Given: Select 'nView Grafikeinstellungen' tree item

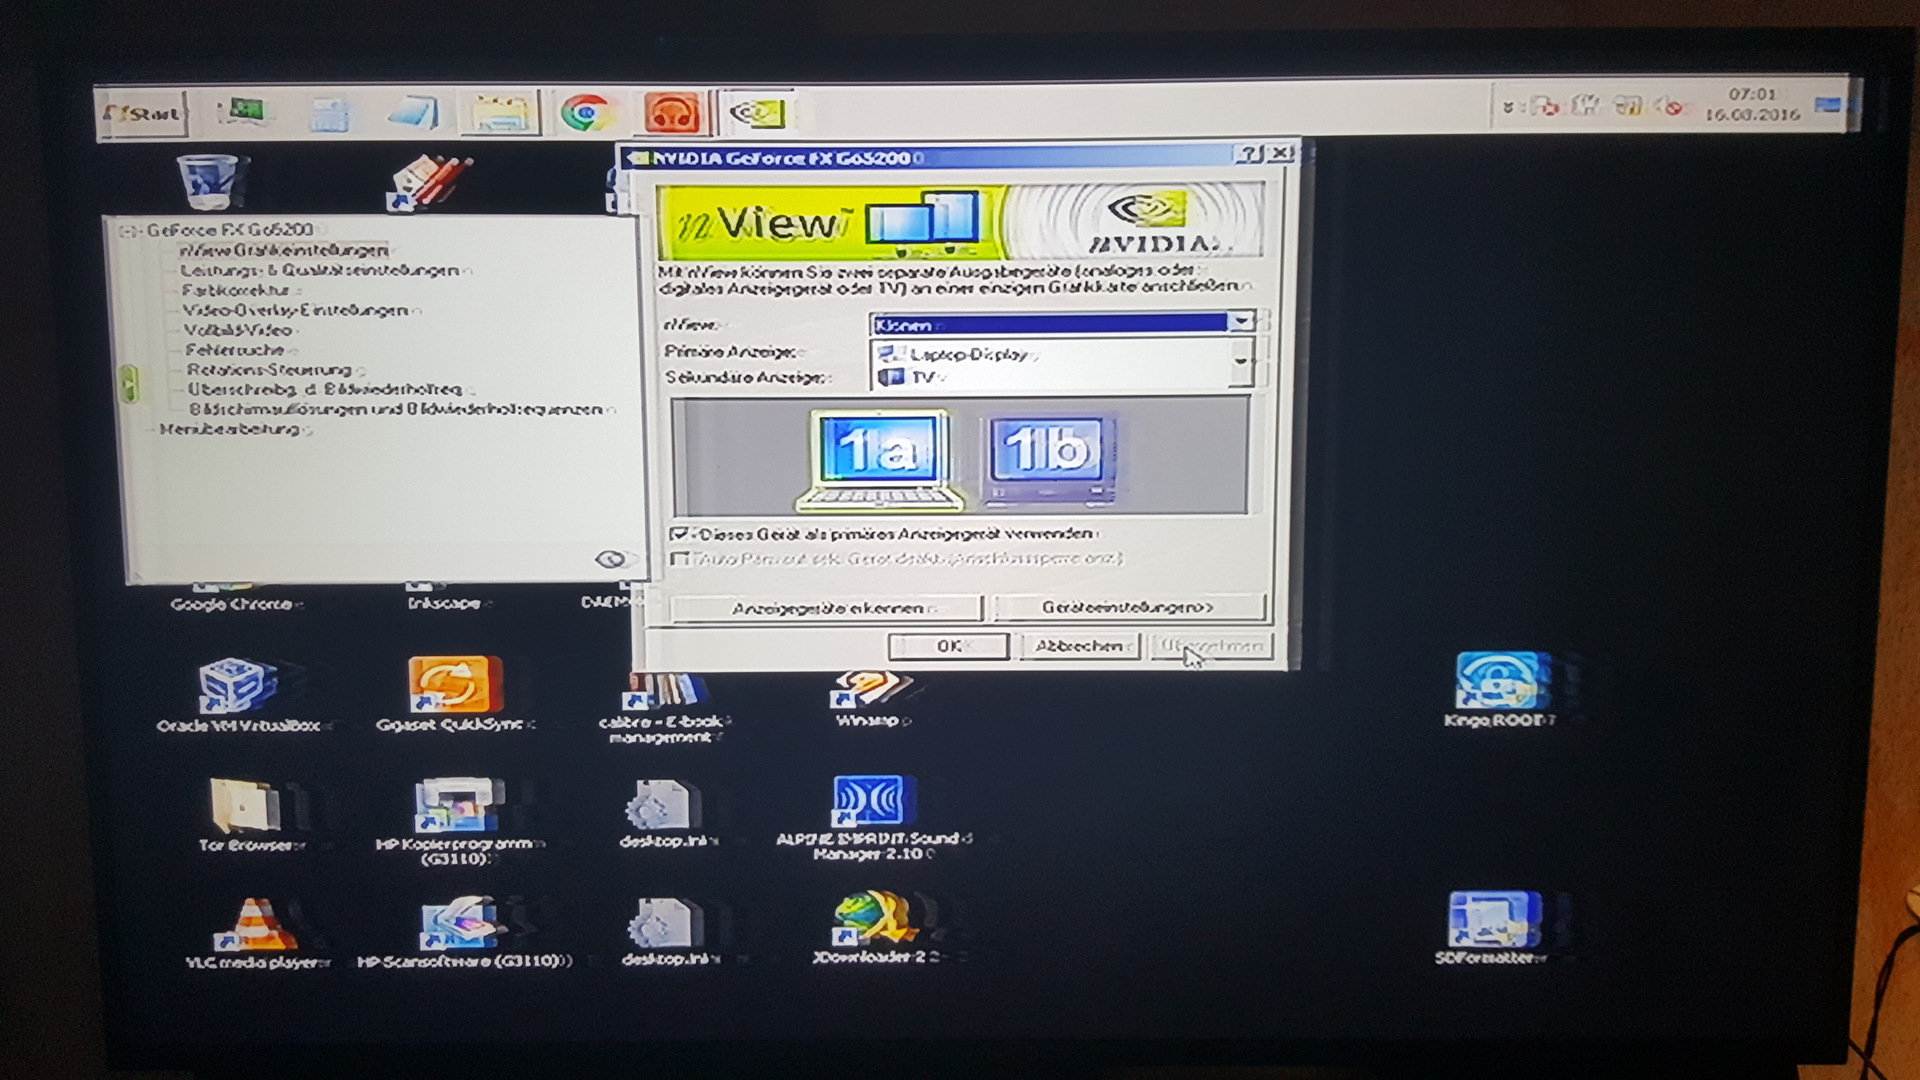Looking at the screenshot, I should 283,250.
